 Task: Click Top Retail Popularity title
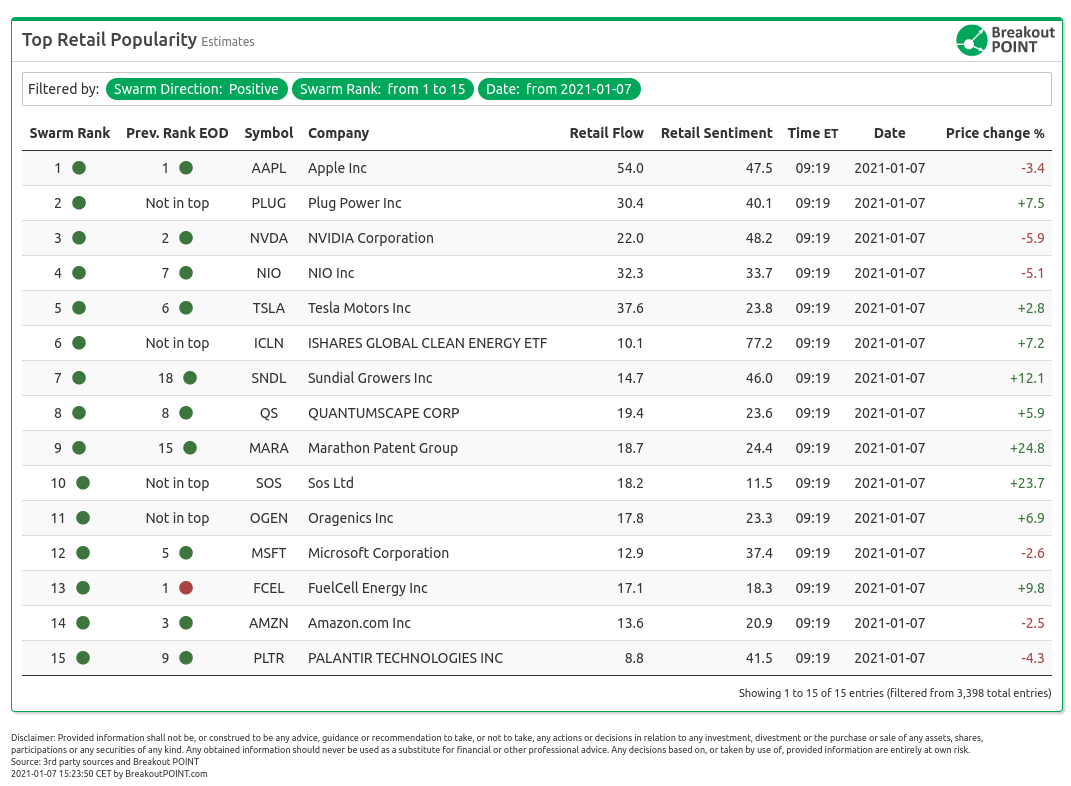110,40
